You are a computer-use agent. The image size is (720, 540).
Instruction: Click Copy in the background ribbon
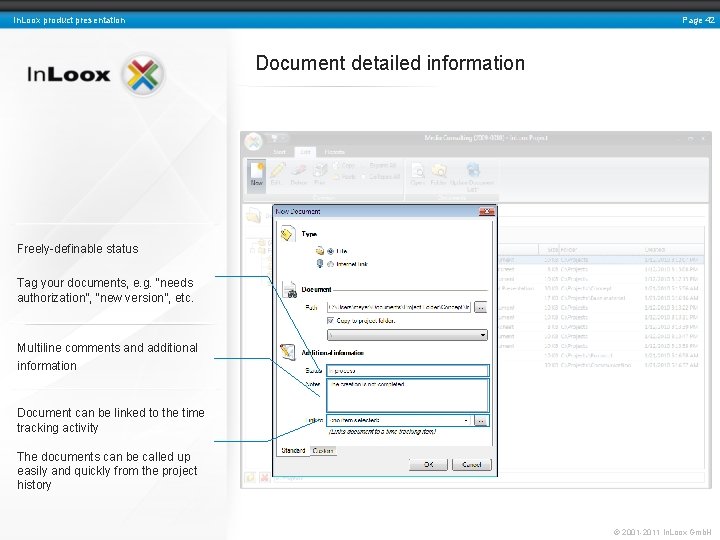(x=344, y=165)
